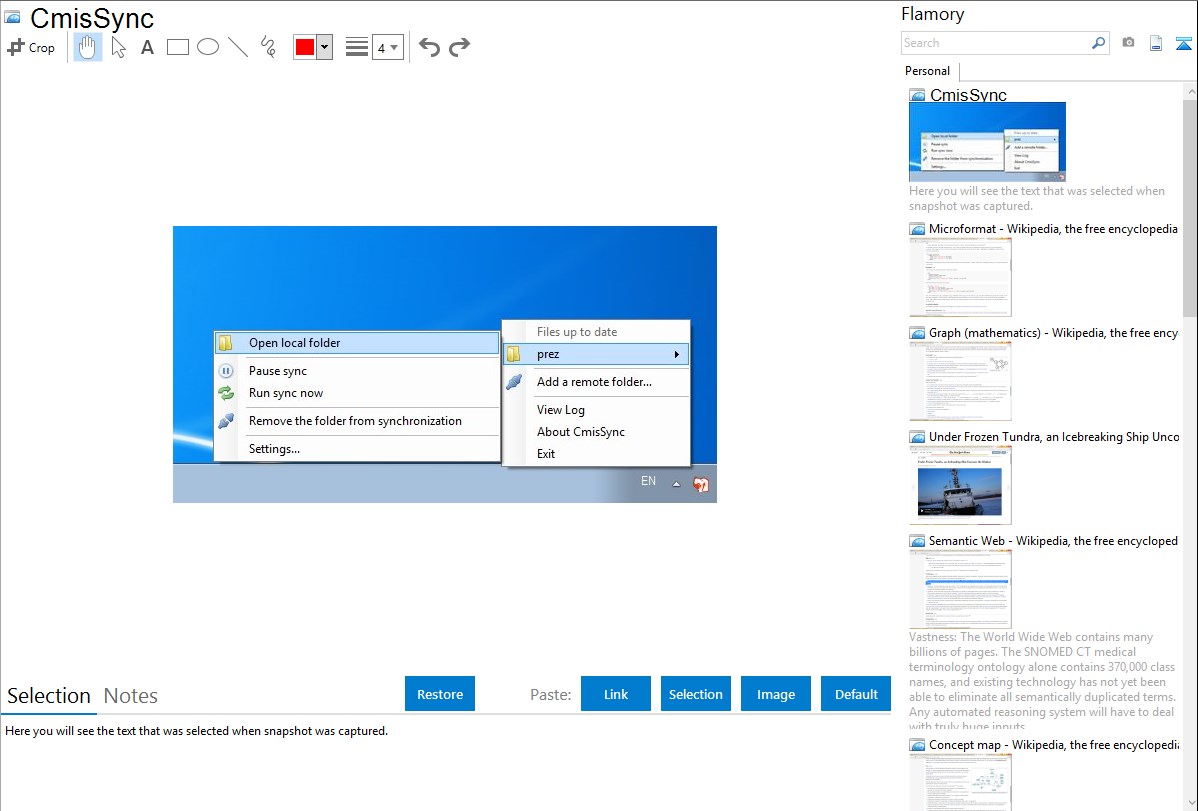Screen dimensions: 1198x811
Task: Open Settings... from the context menu
Action: coord(357,449)
